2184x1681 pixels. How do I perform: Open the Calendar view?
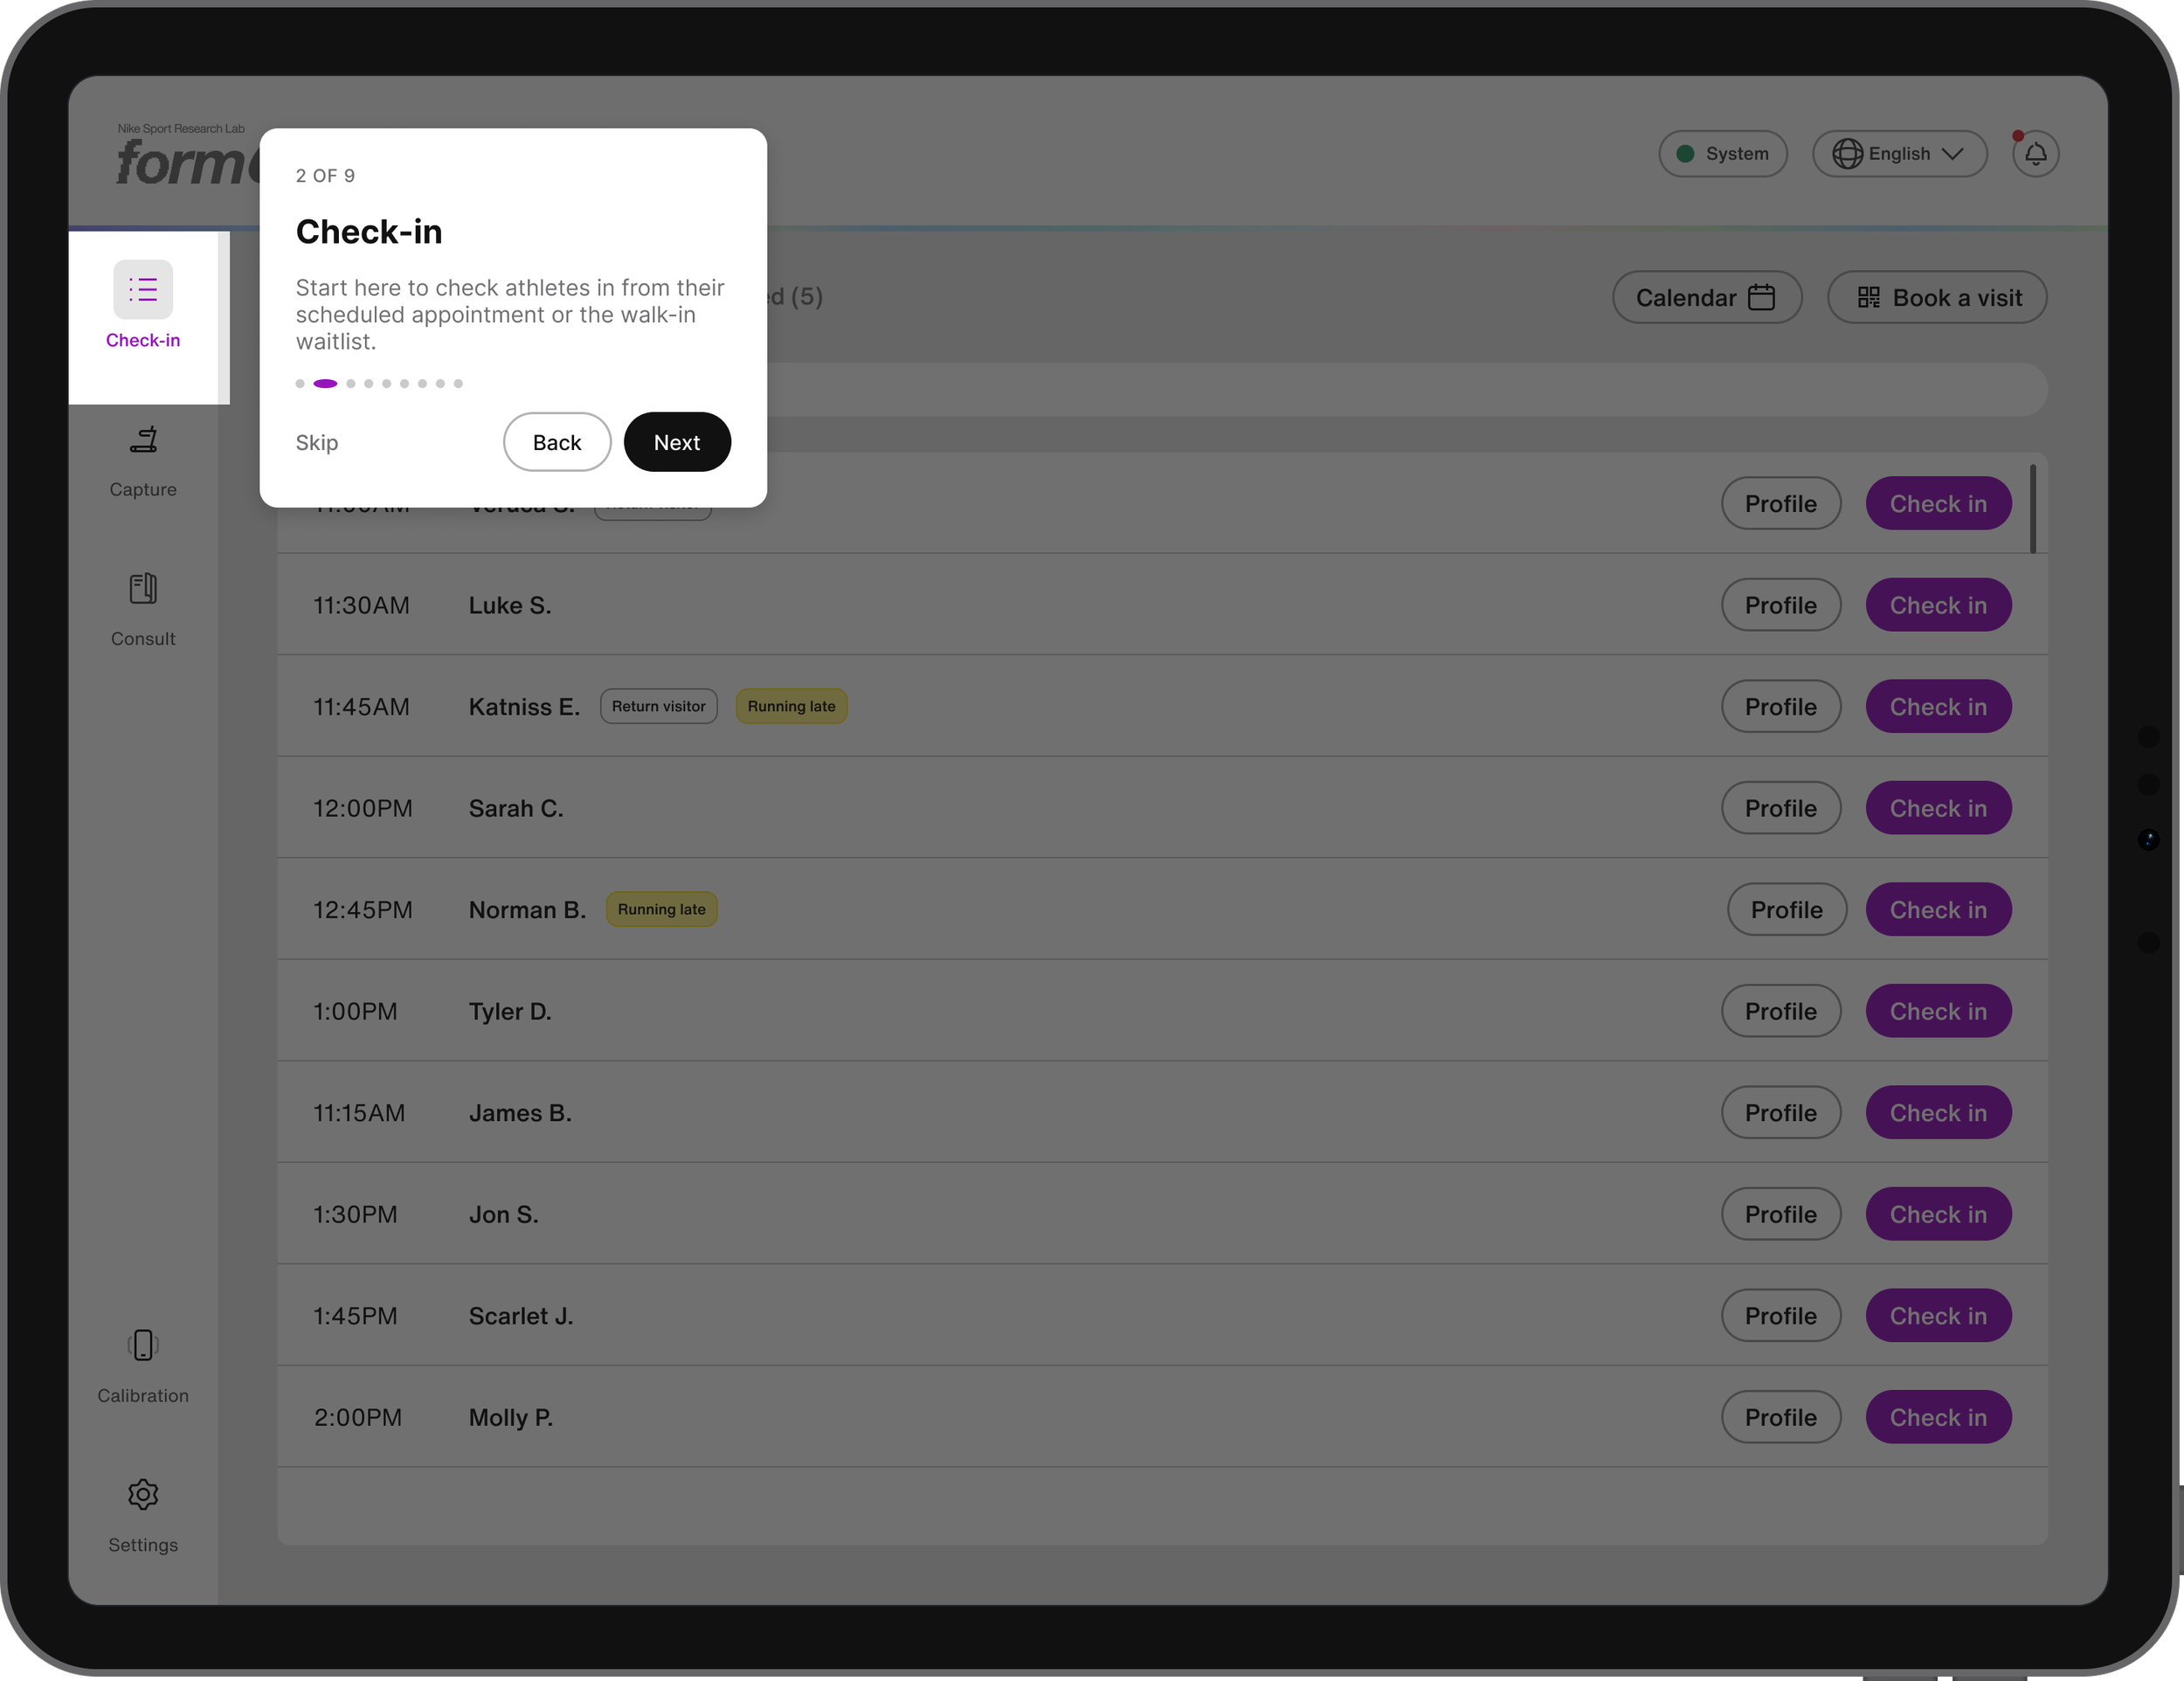(1706, 297)
